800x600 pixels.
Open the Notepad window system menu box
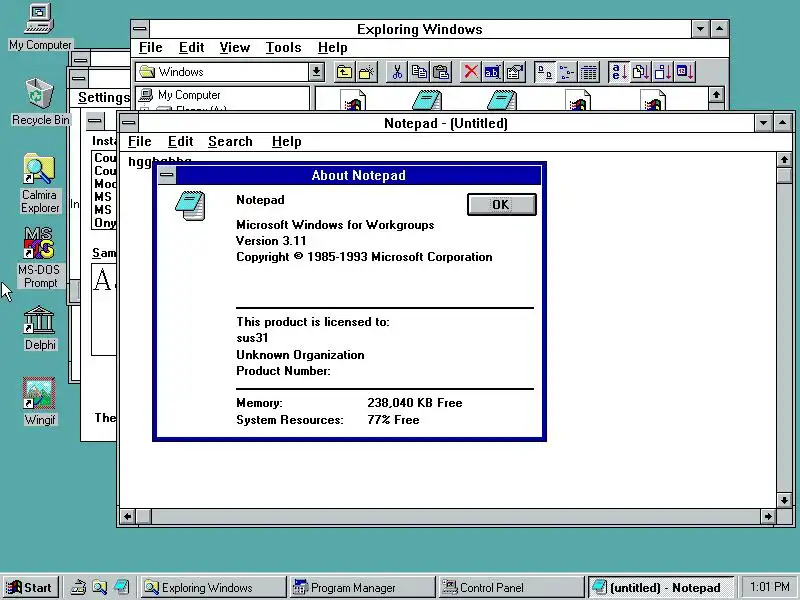[128, 123]
